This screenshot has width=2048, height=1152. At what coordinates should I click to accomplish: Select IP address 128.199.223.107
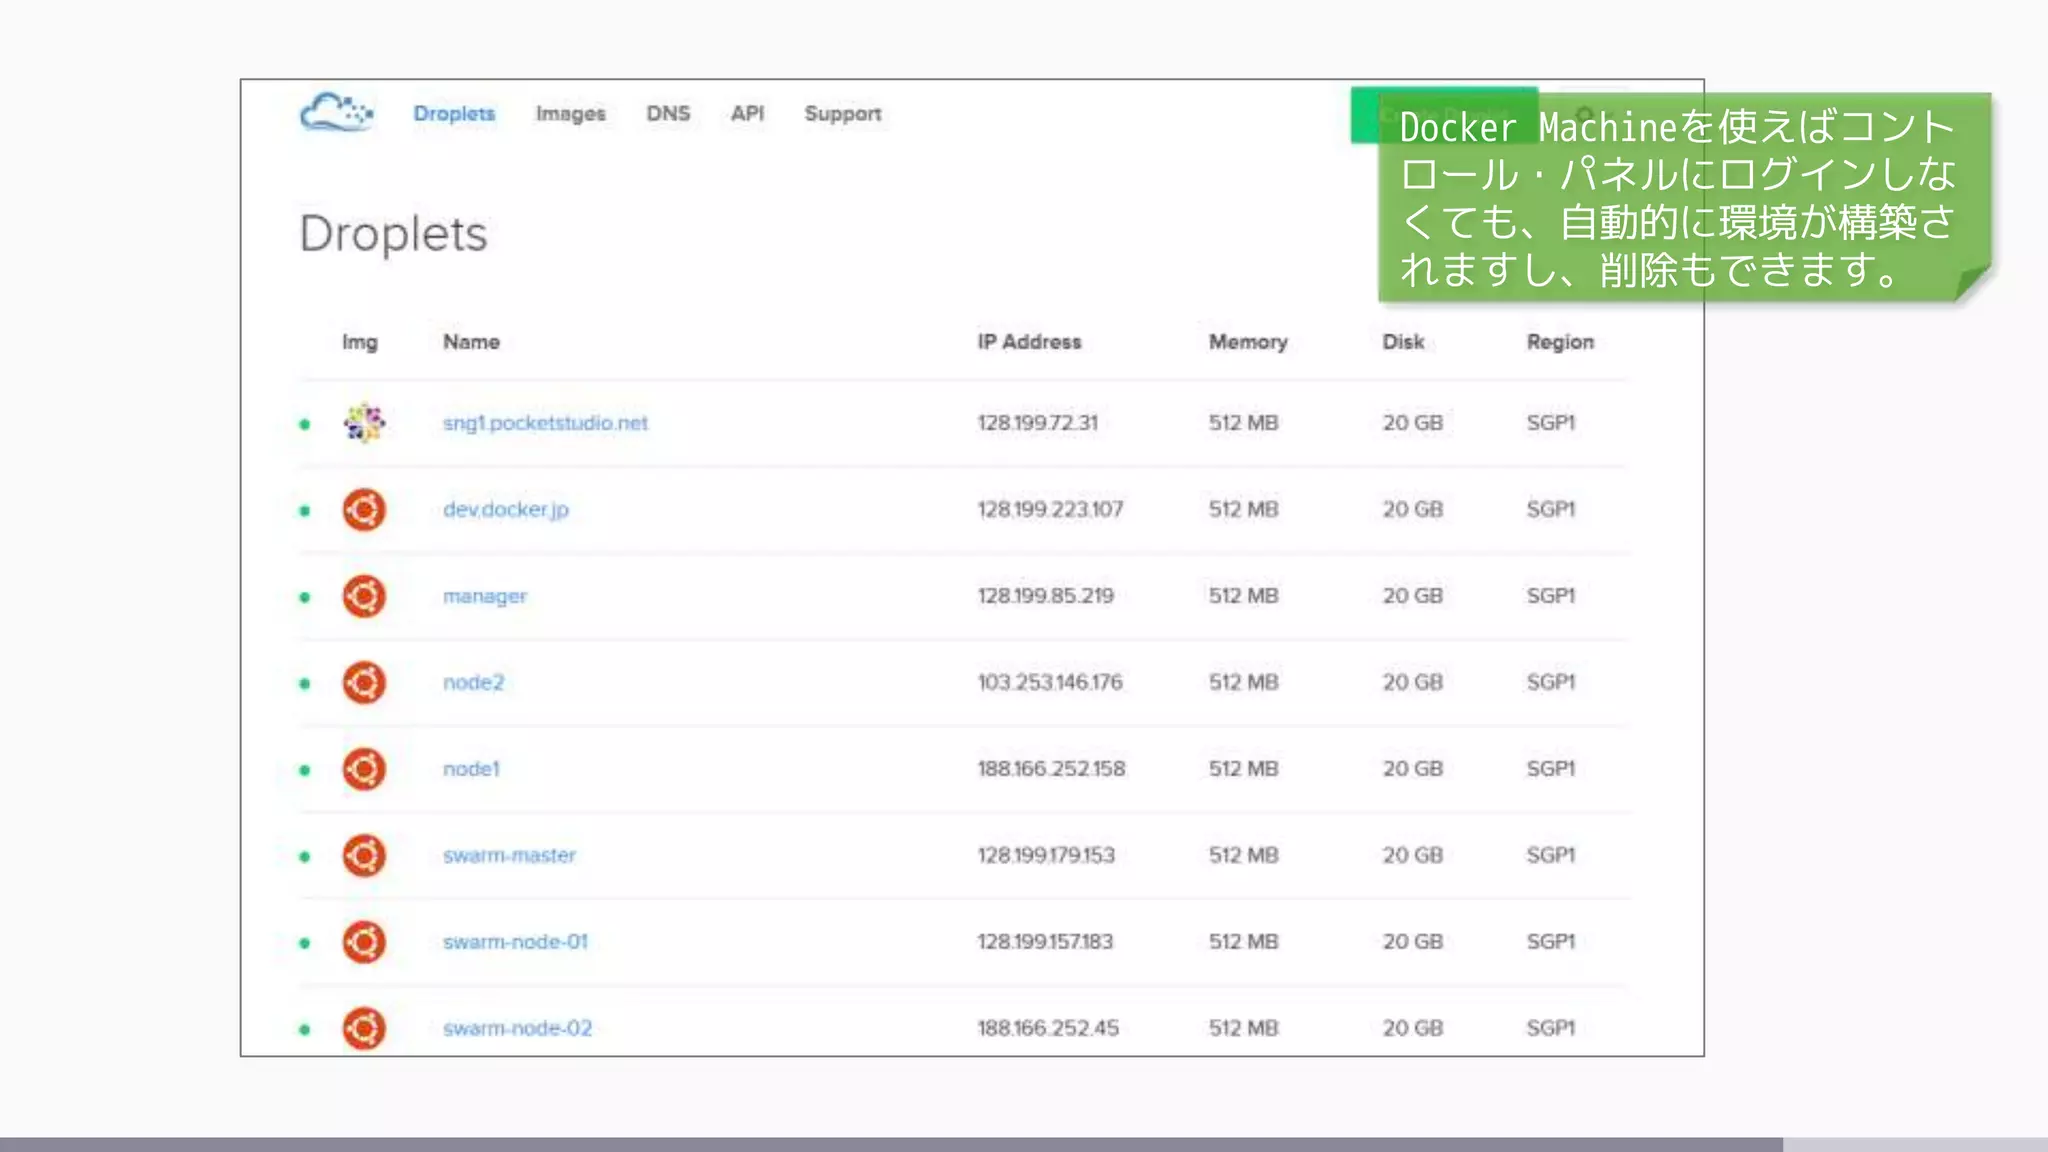pyautogui.click(x=1051, y=509)
